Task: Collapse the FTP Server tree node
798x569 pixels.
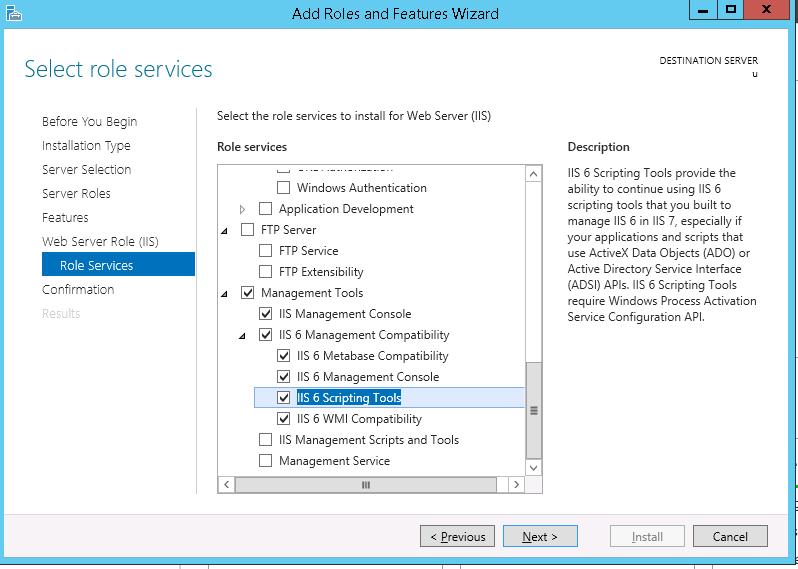Action: (x=225, y=230)
